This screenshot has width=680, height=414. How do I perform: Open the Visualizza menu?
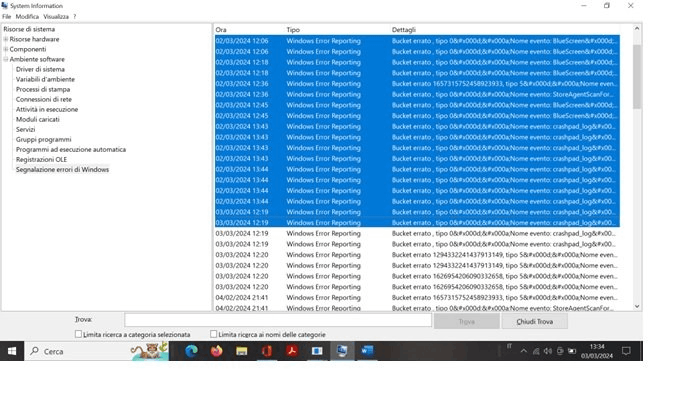56,16
